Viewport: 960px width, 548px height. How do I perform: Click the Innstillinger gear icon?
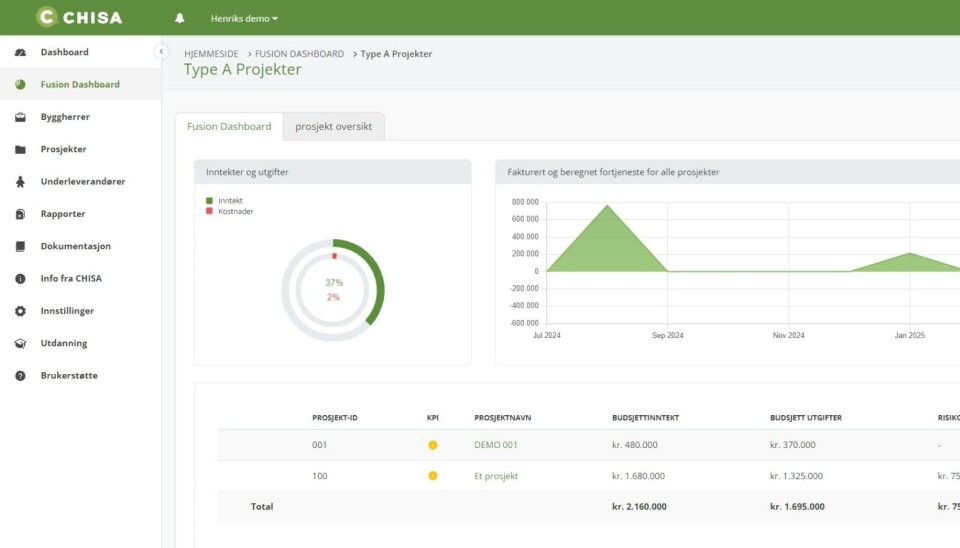point(20,311)
